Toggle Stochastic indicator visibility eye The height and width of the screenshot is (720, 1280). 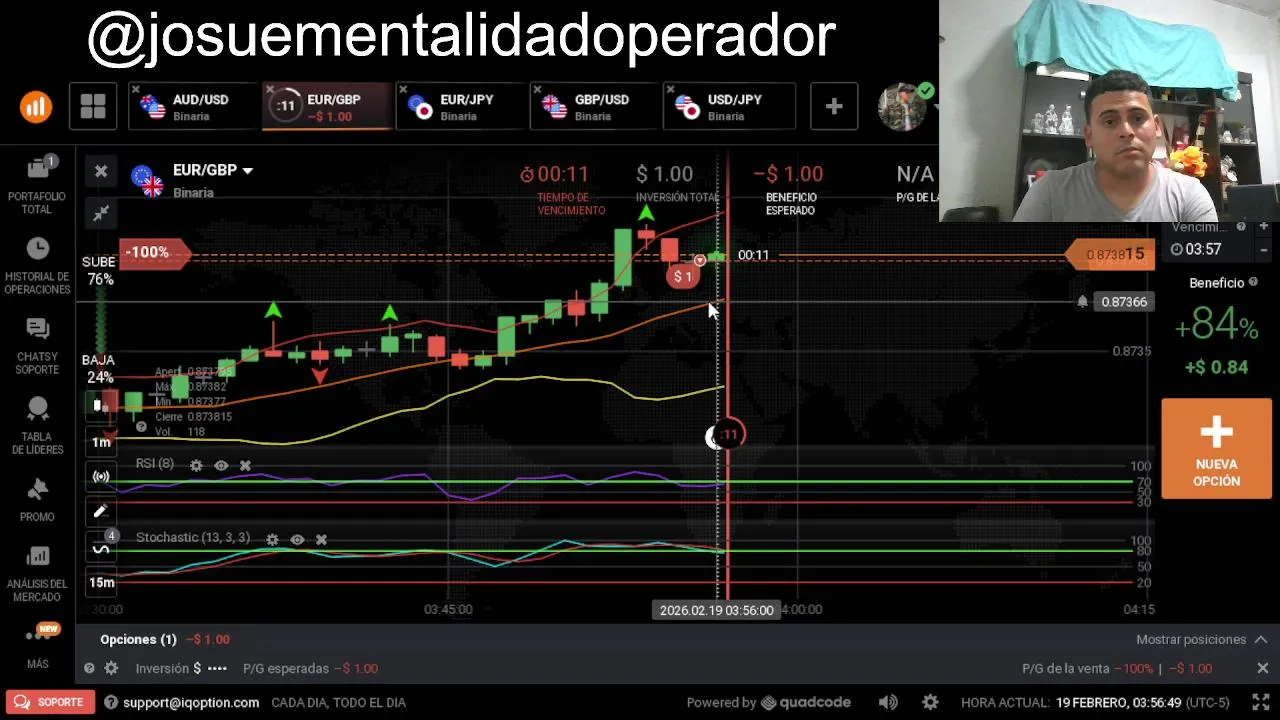coord(297,539)
